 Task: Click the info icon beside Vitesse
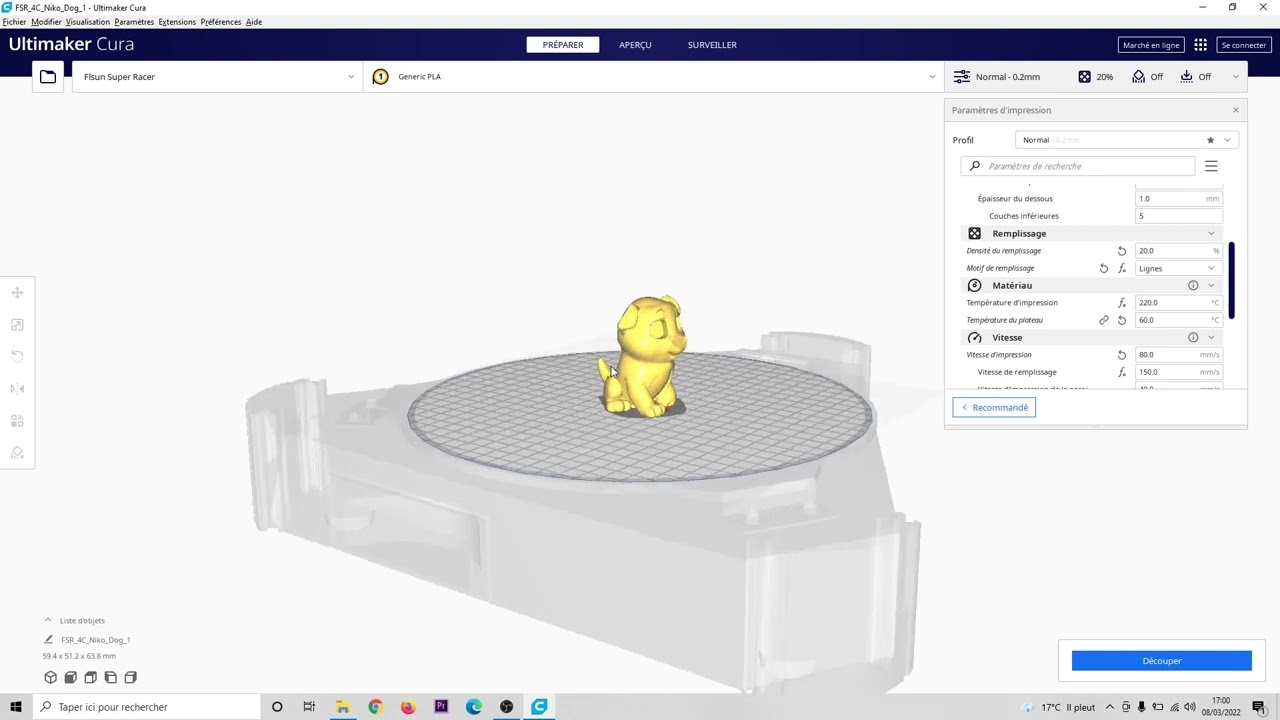[1193, 338]
